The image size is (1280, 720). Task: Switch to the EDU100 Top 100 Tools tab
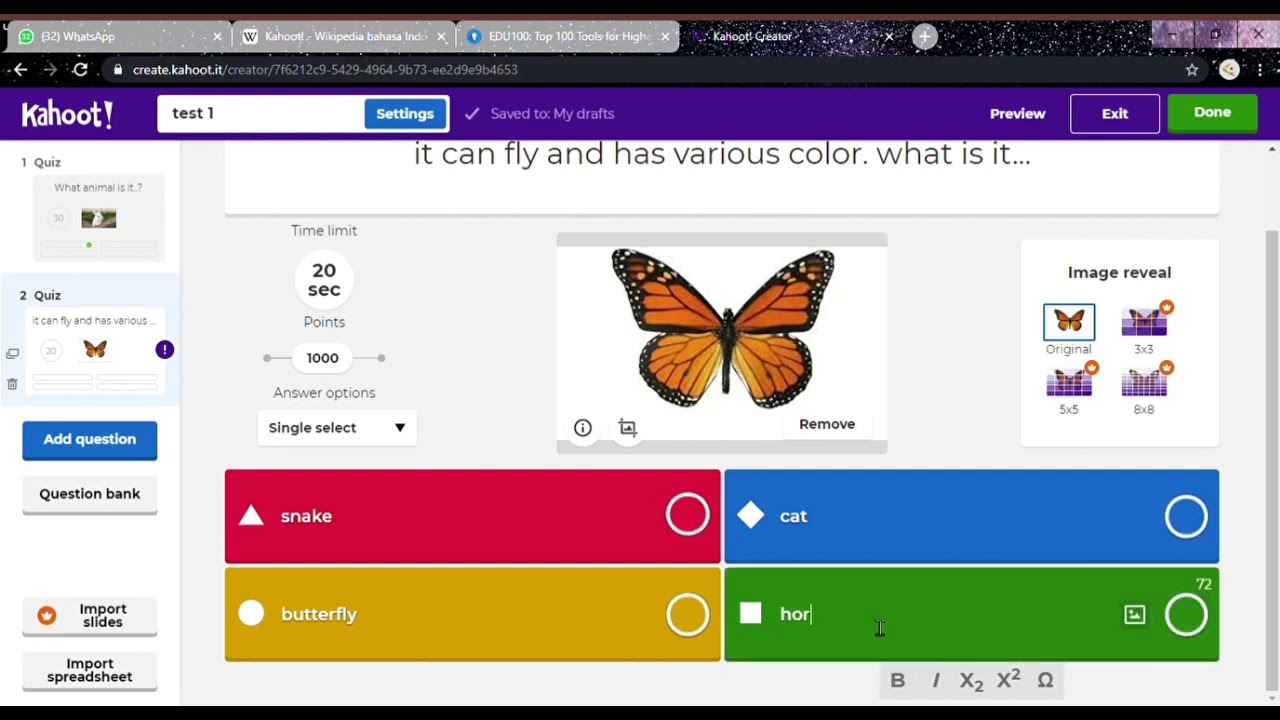point(568,37)
